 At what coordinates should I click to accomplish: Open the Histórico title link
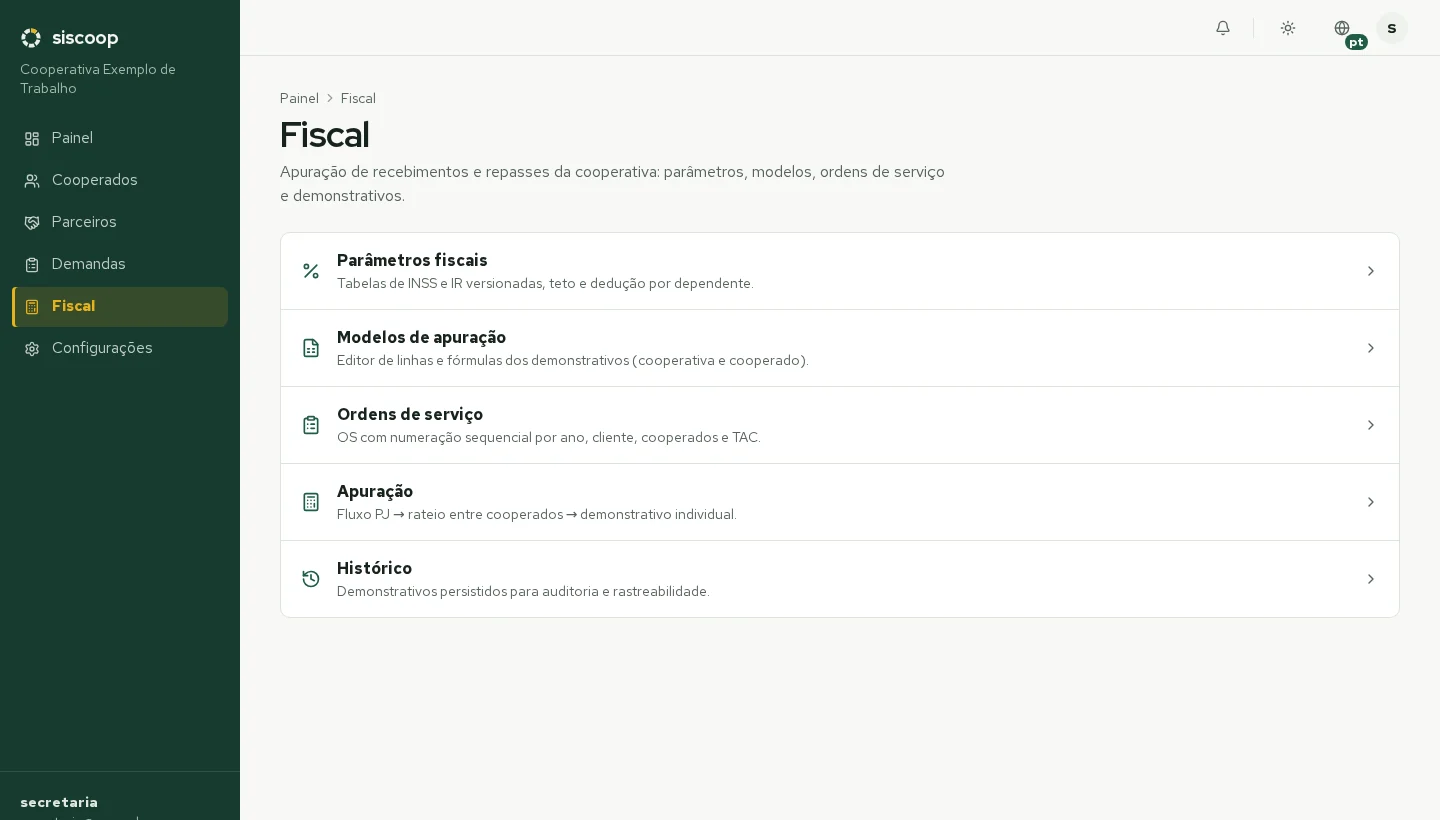point(374,568)
